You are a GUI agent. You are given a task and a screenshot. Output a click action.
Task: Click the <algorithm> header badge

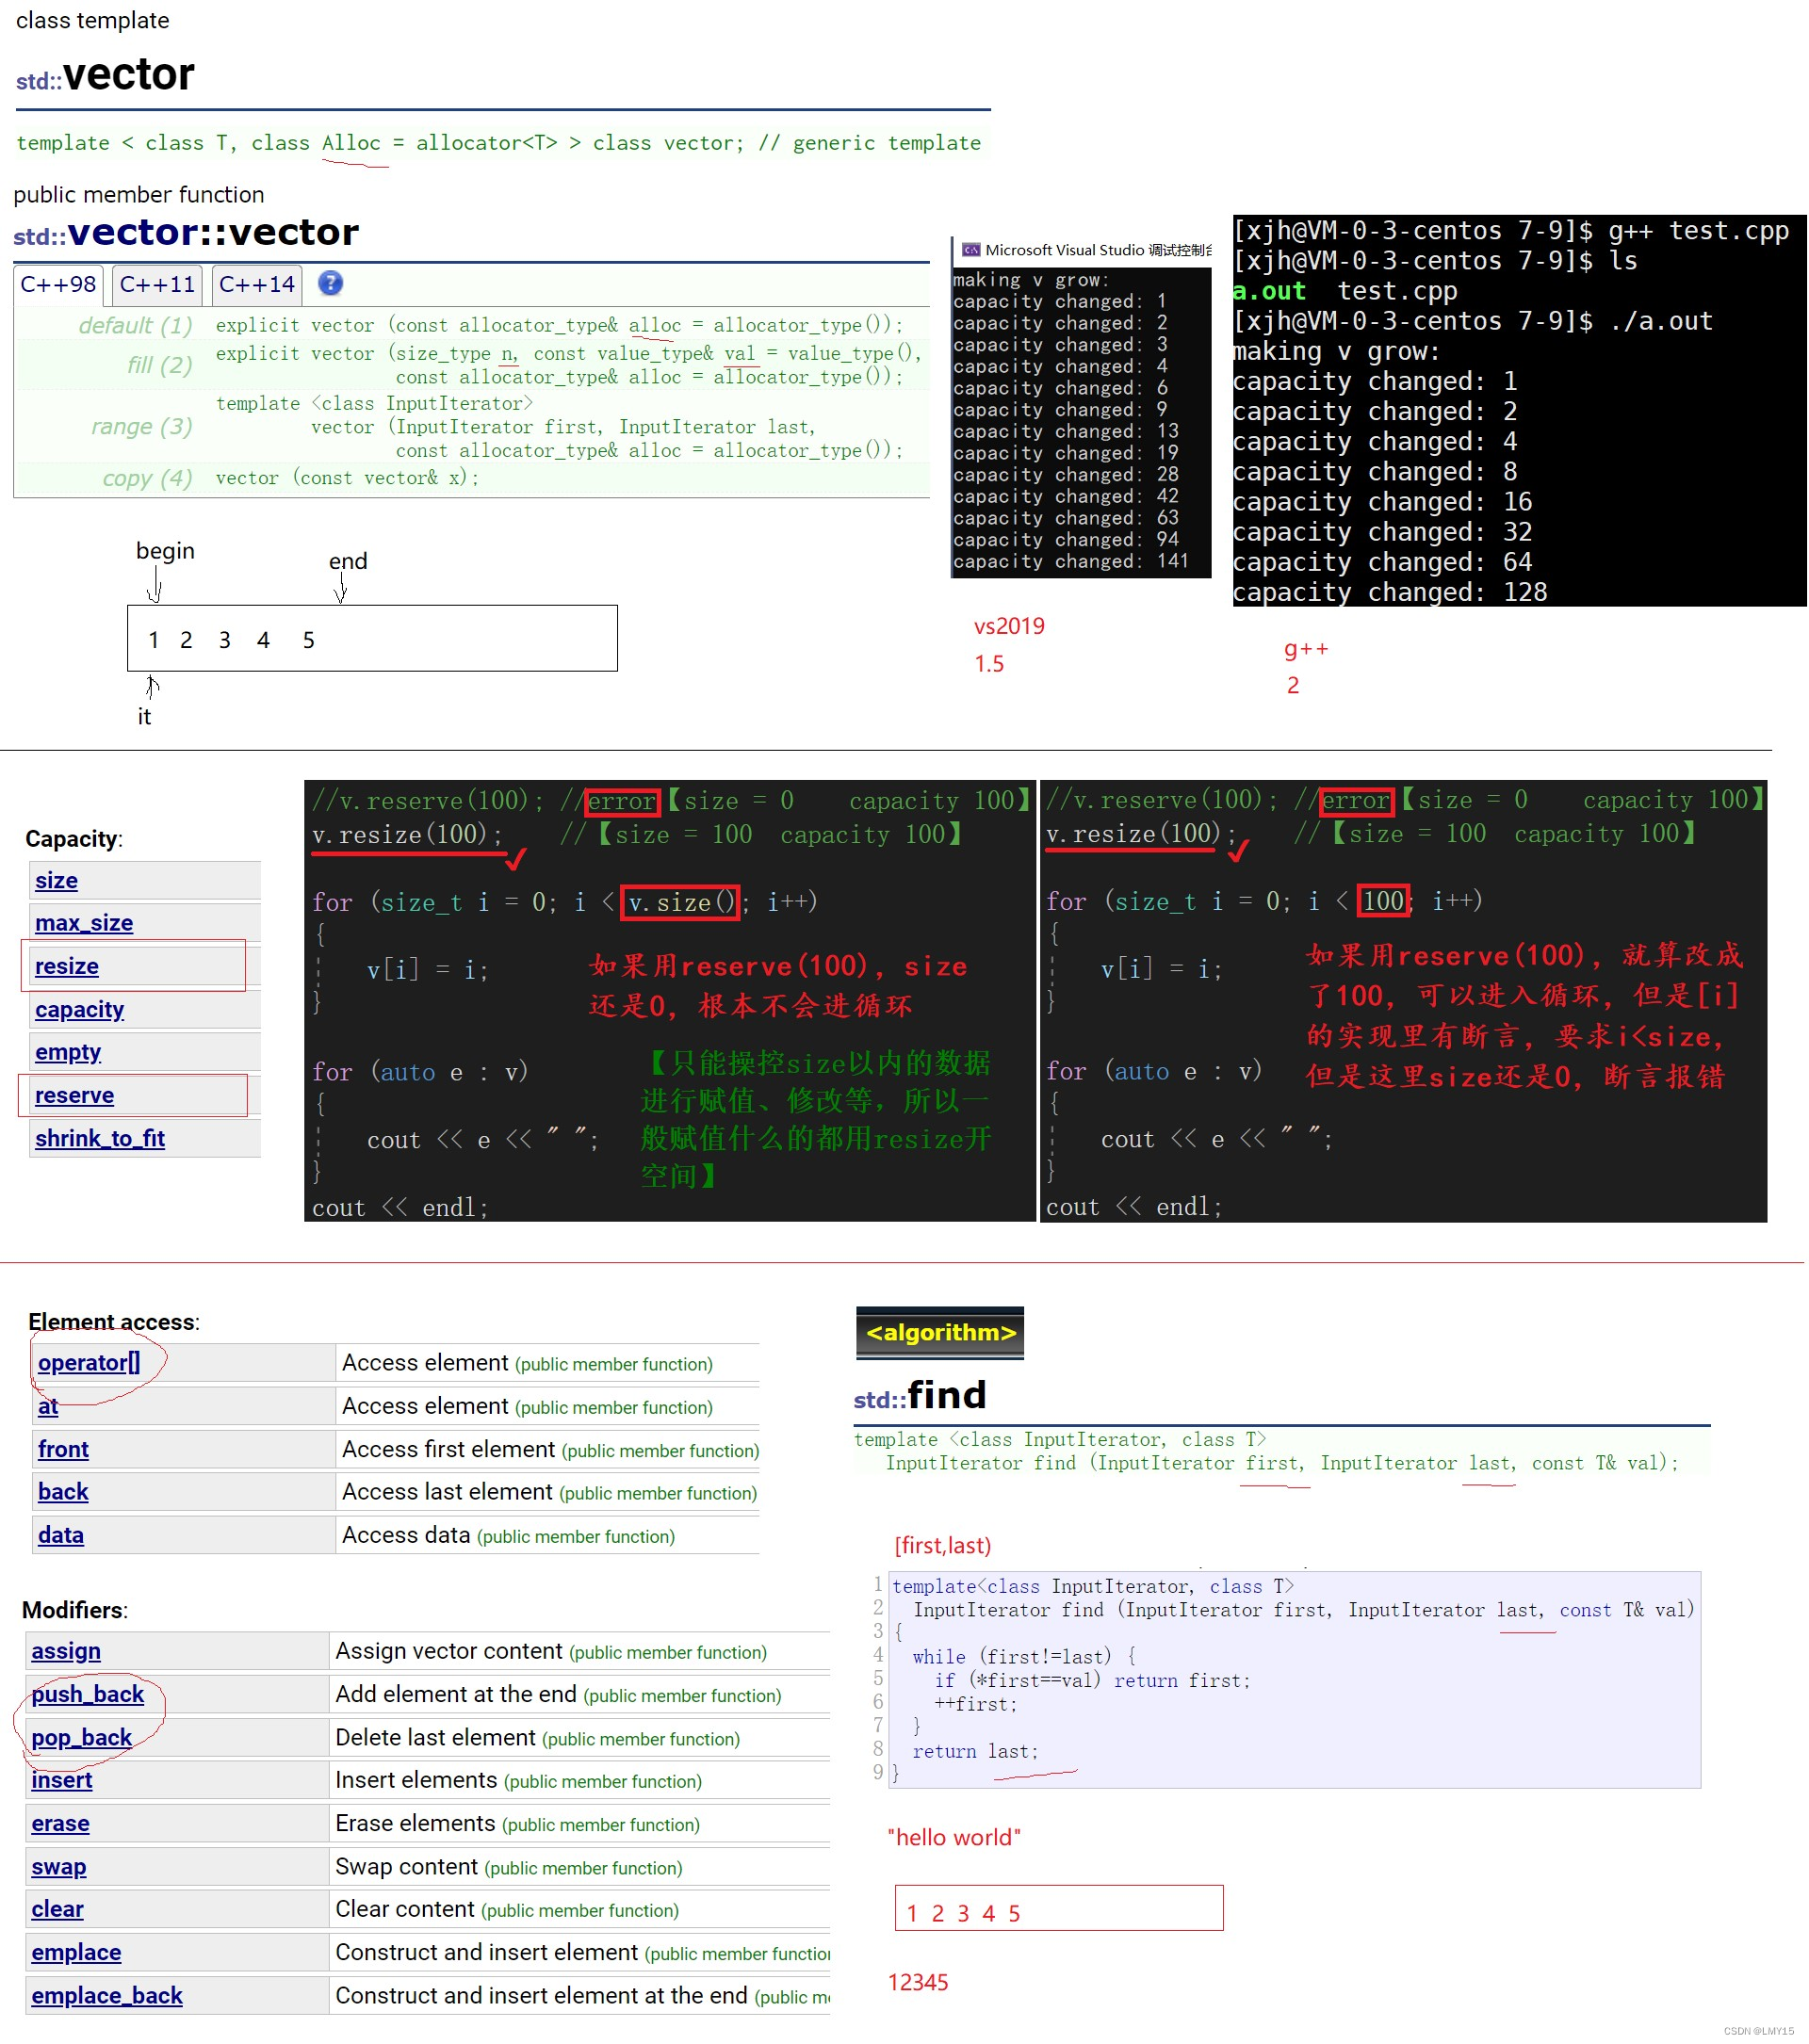939,1332
